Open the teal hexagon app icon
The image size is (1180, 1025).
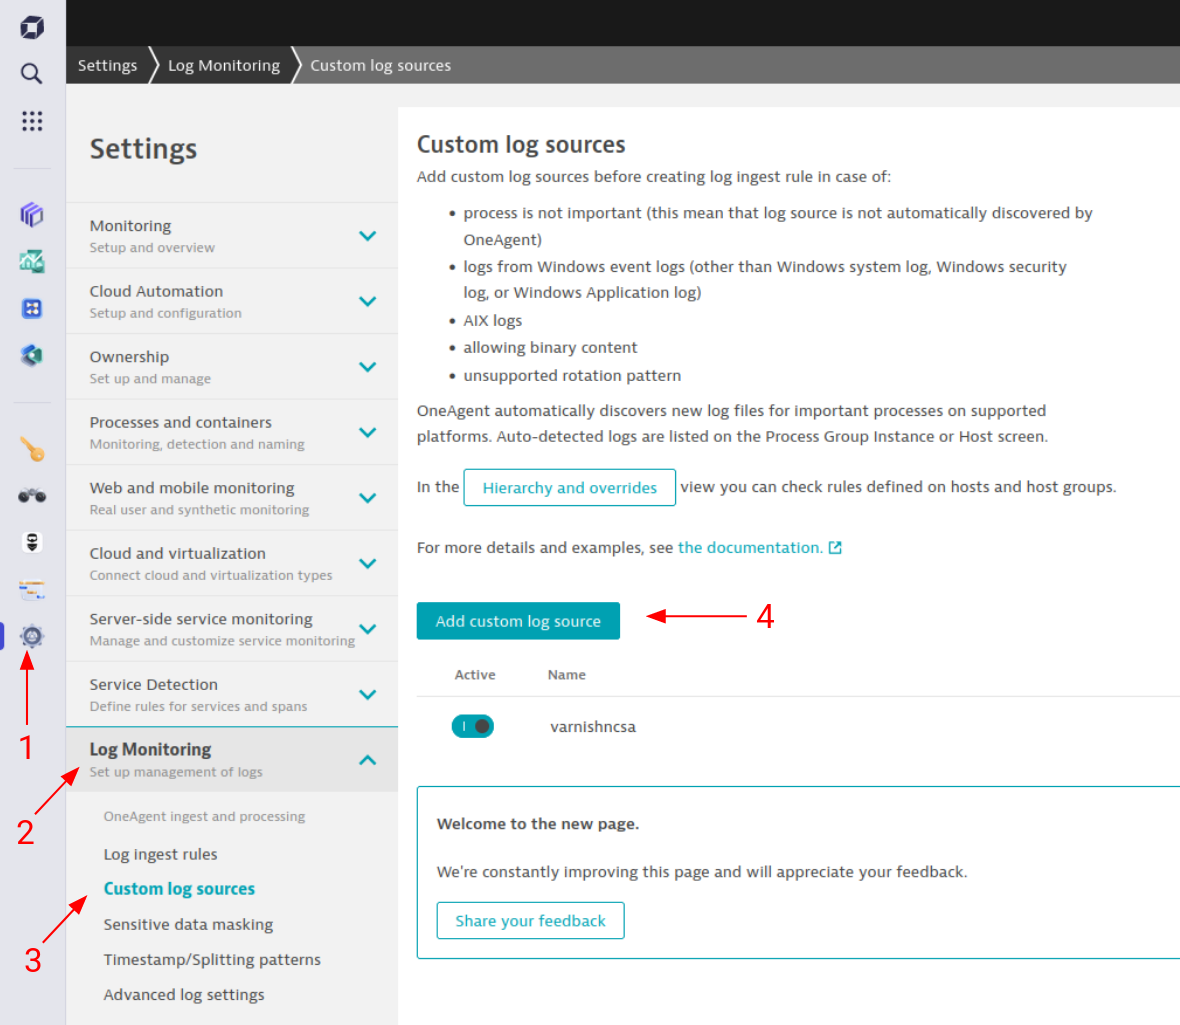click(x=32, y=355)
